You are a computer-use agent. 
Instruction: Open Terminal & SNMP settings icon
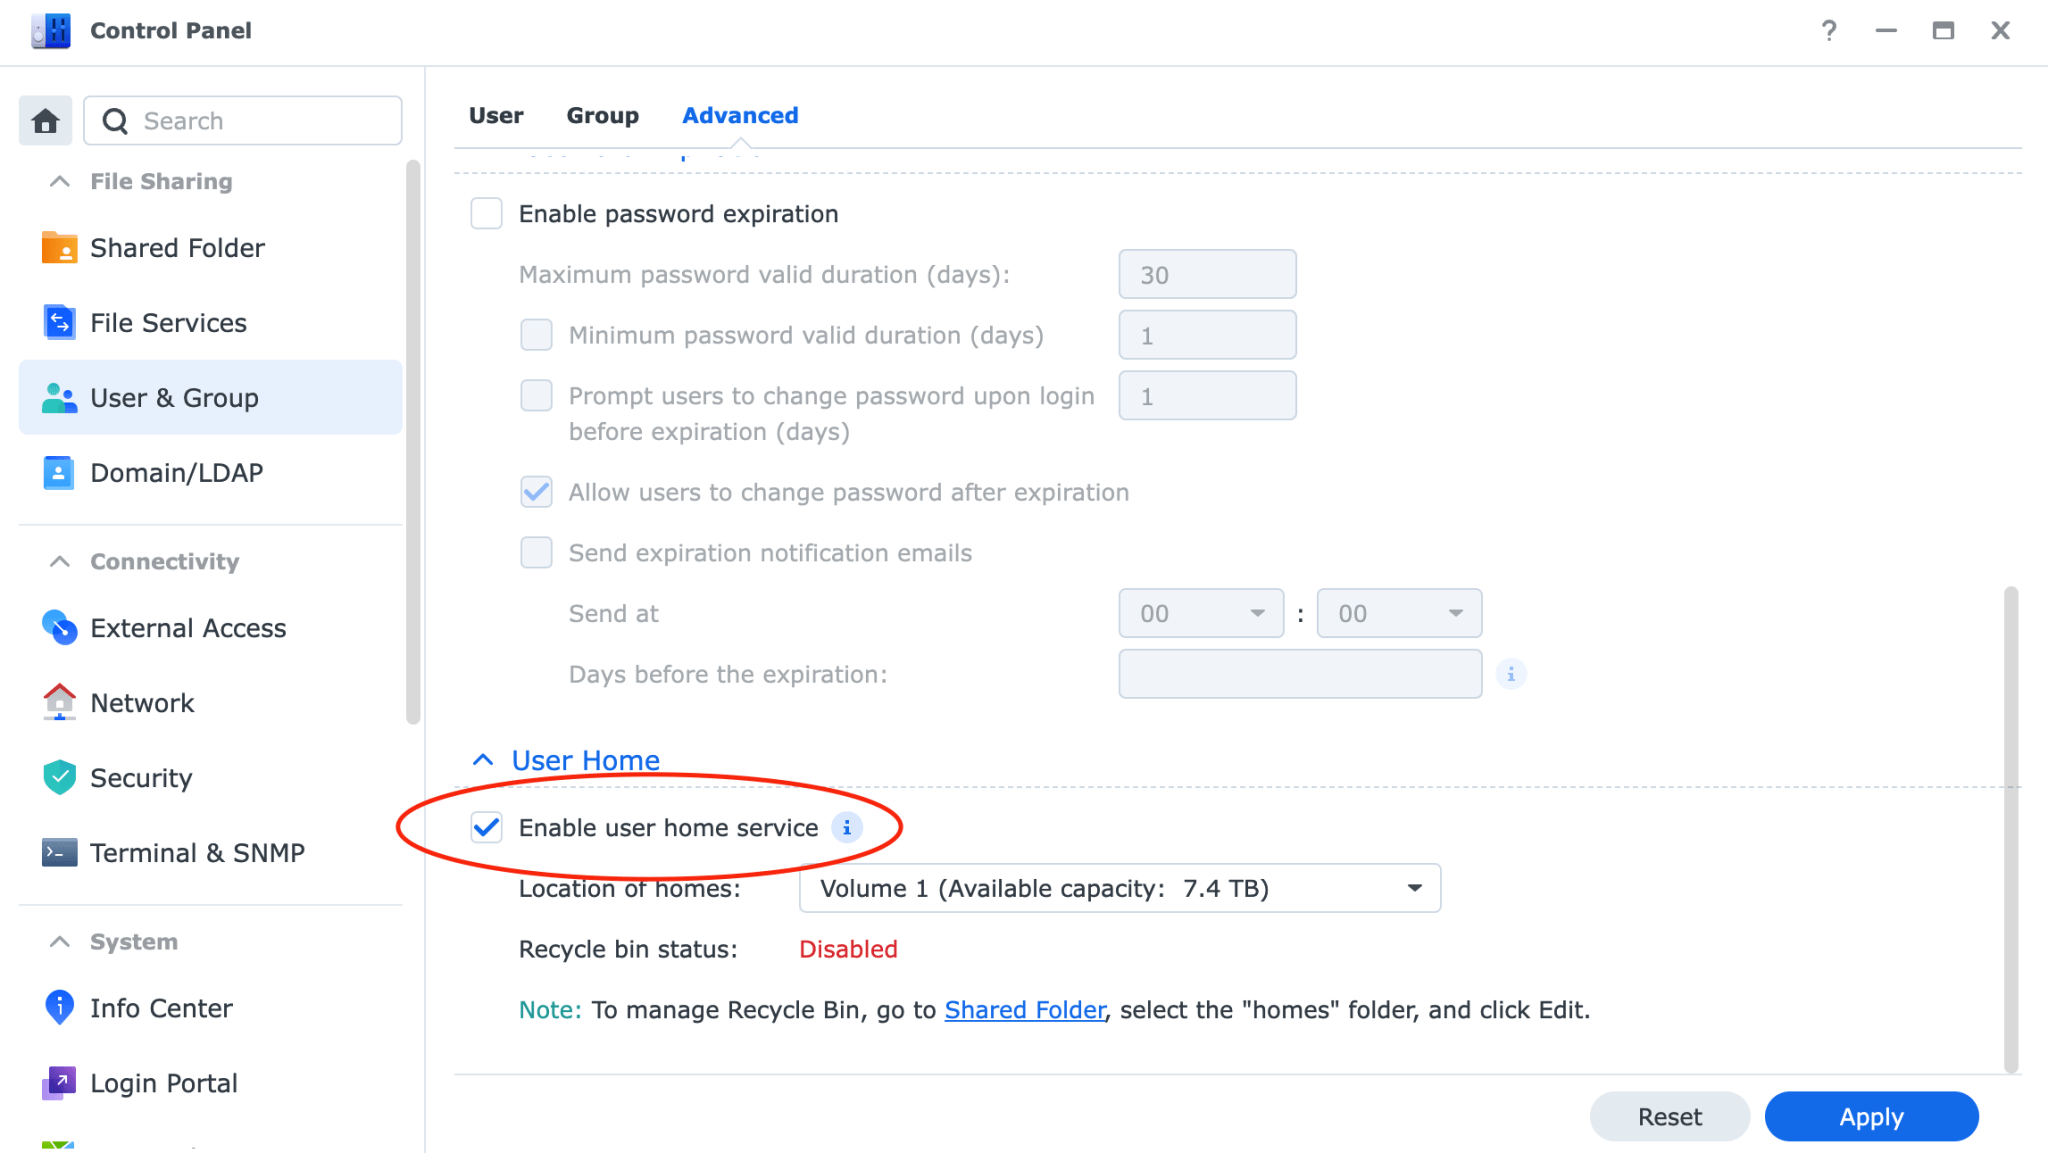(60, 852)
